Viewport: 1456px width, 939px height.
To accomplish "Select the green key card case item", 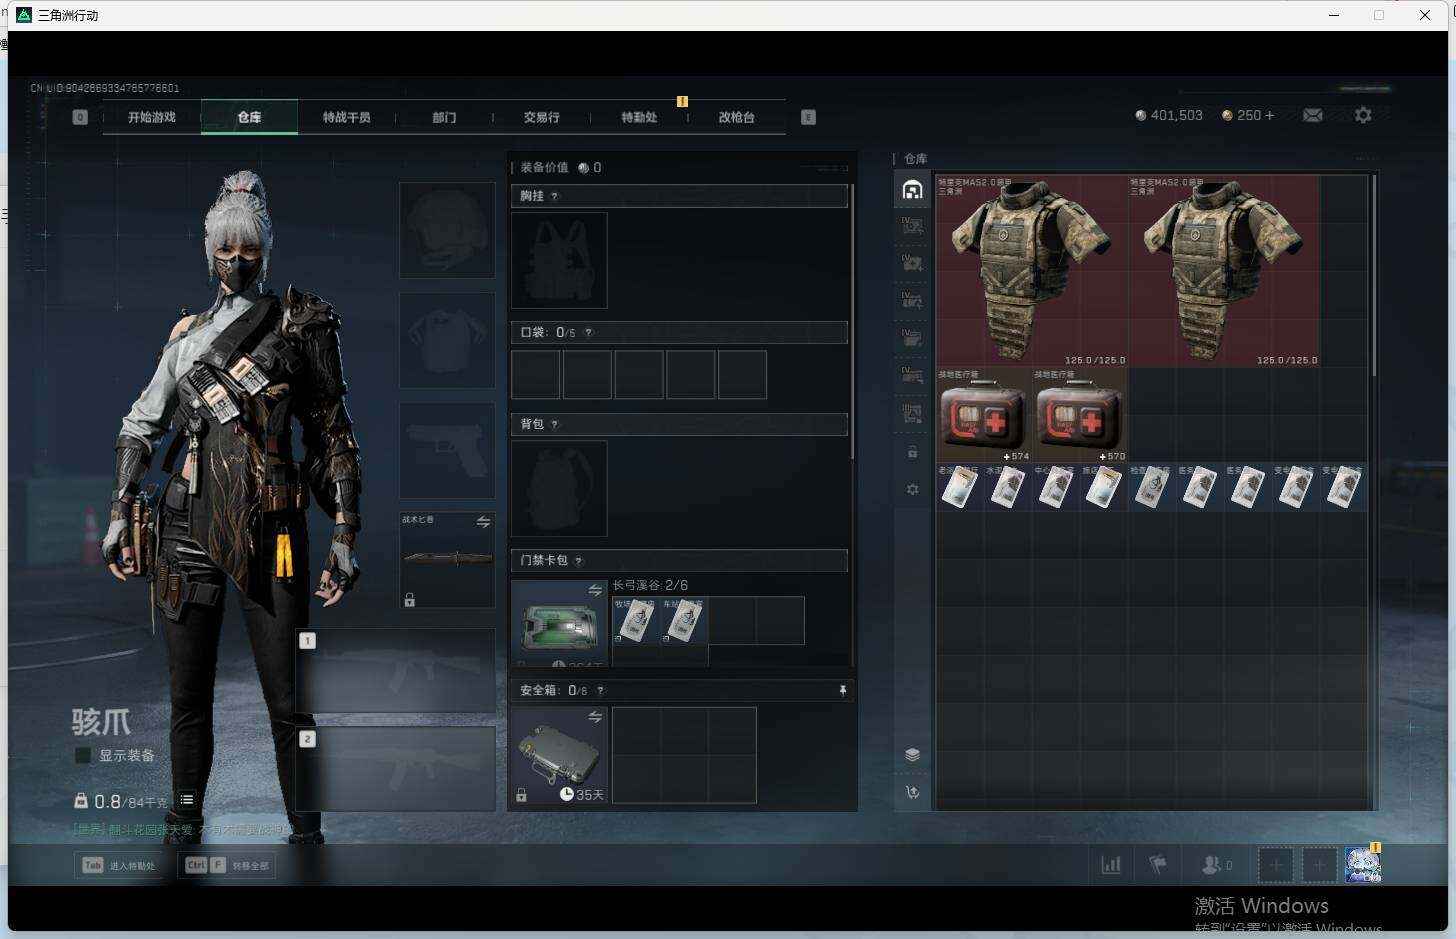I will tap(559, 624).
